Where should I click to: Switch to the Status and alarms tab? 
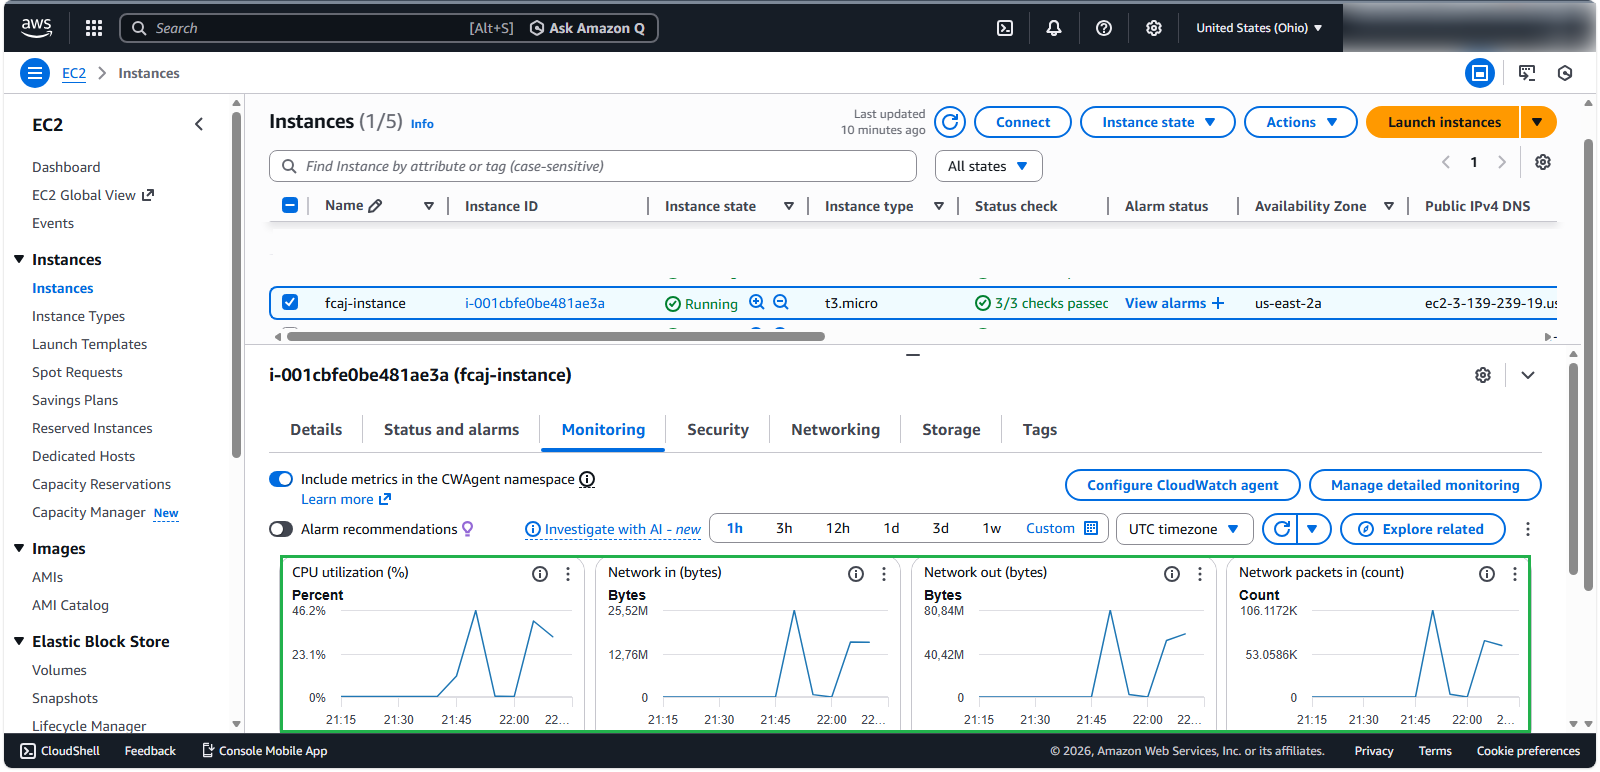pyautogui.click(x=451, y=430)
